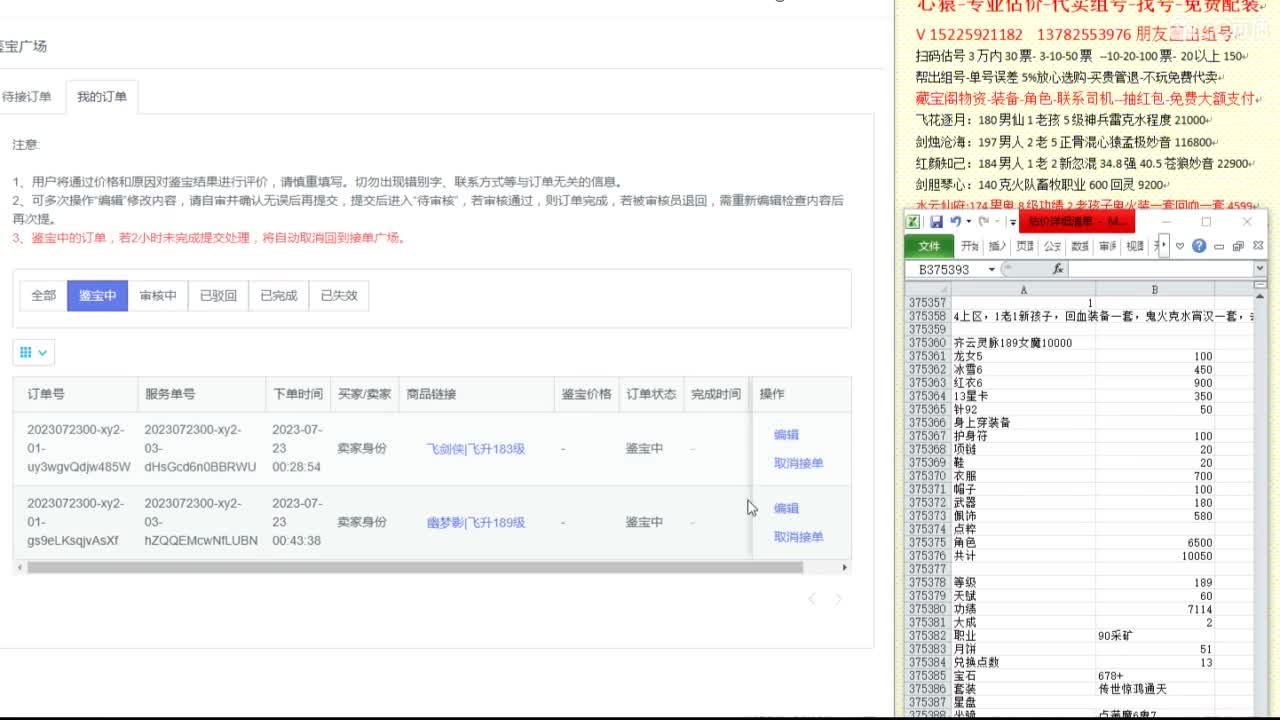This screenshot has height=720, width=1280.
Task: Click the Undo icon in WPS quick access
Action: pyautogui.click(x=956, y=221)
